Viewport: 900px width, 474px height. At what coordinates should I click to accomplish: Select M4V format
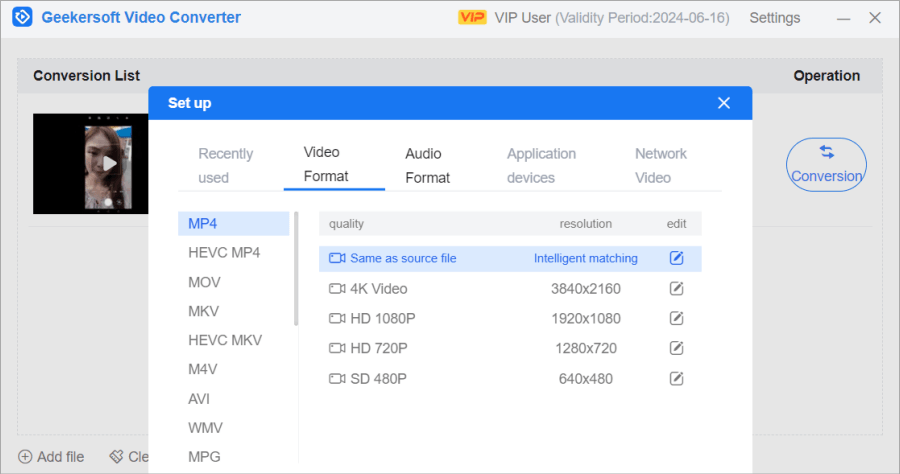202,370
